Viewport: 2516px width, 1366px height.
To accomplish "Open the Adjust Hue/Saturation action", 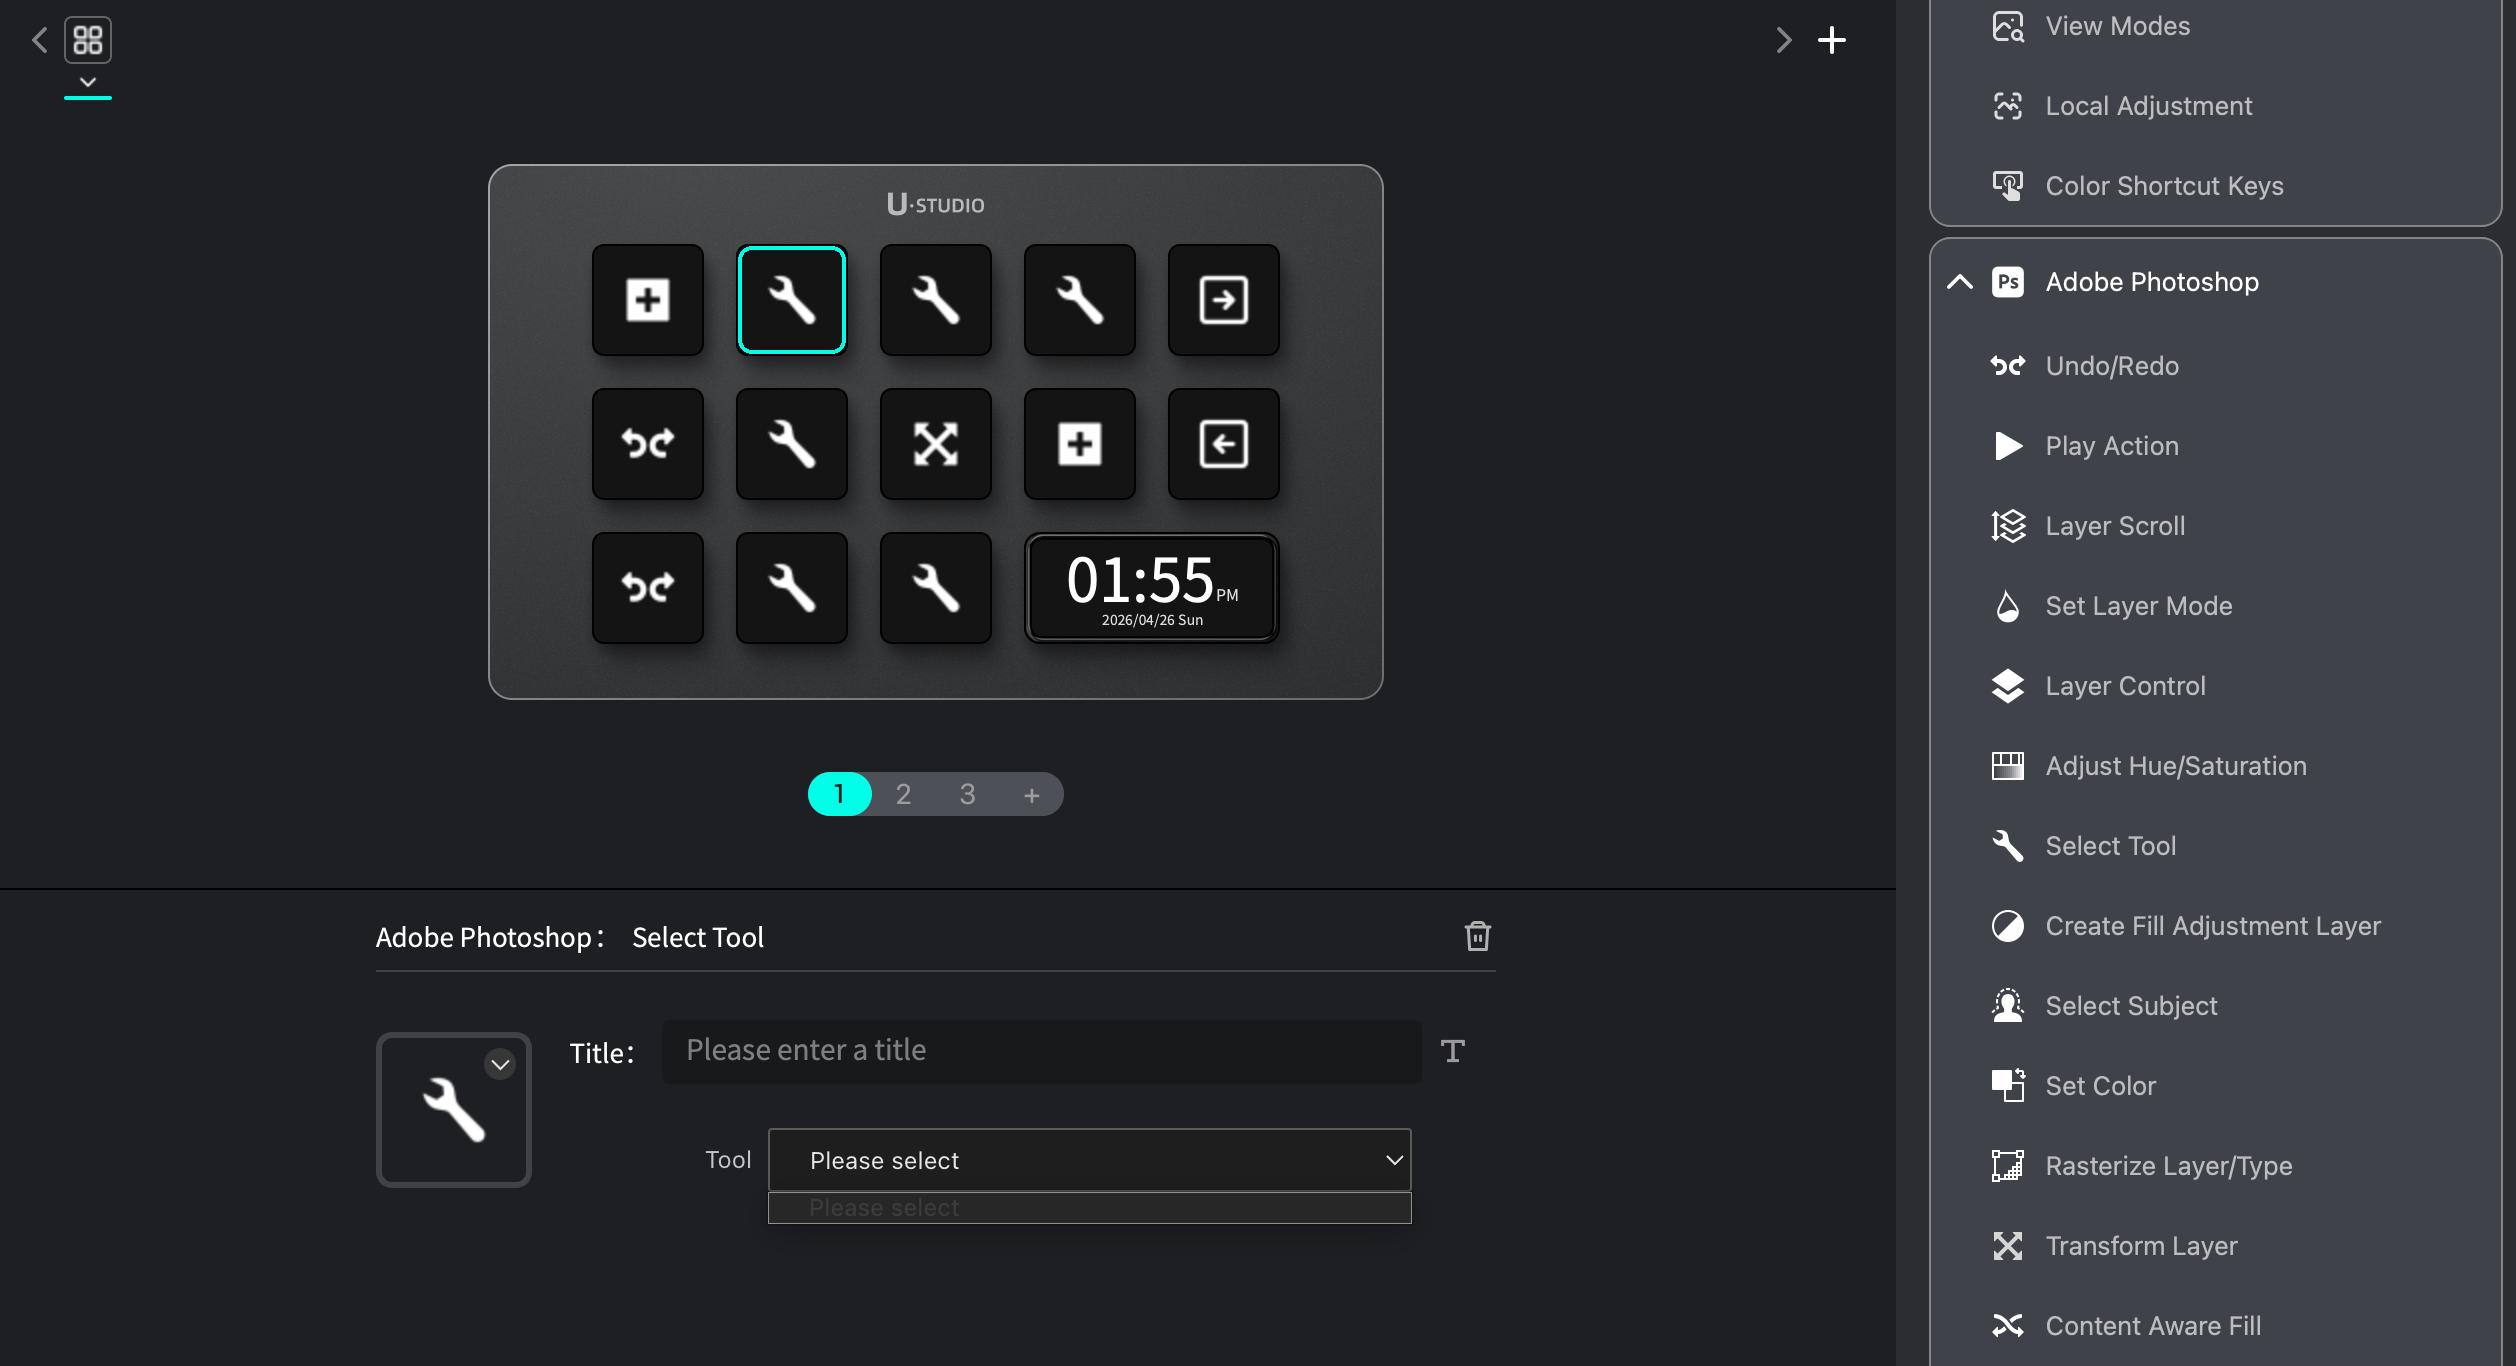I will click(2176, 765).
